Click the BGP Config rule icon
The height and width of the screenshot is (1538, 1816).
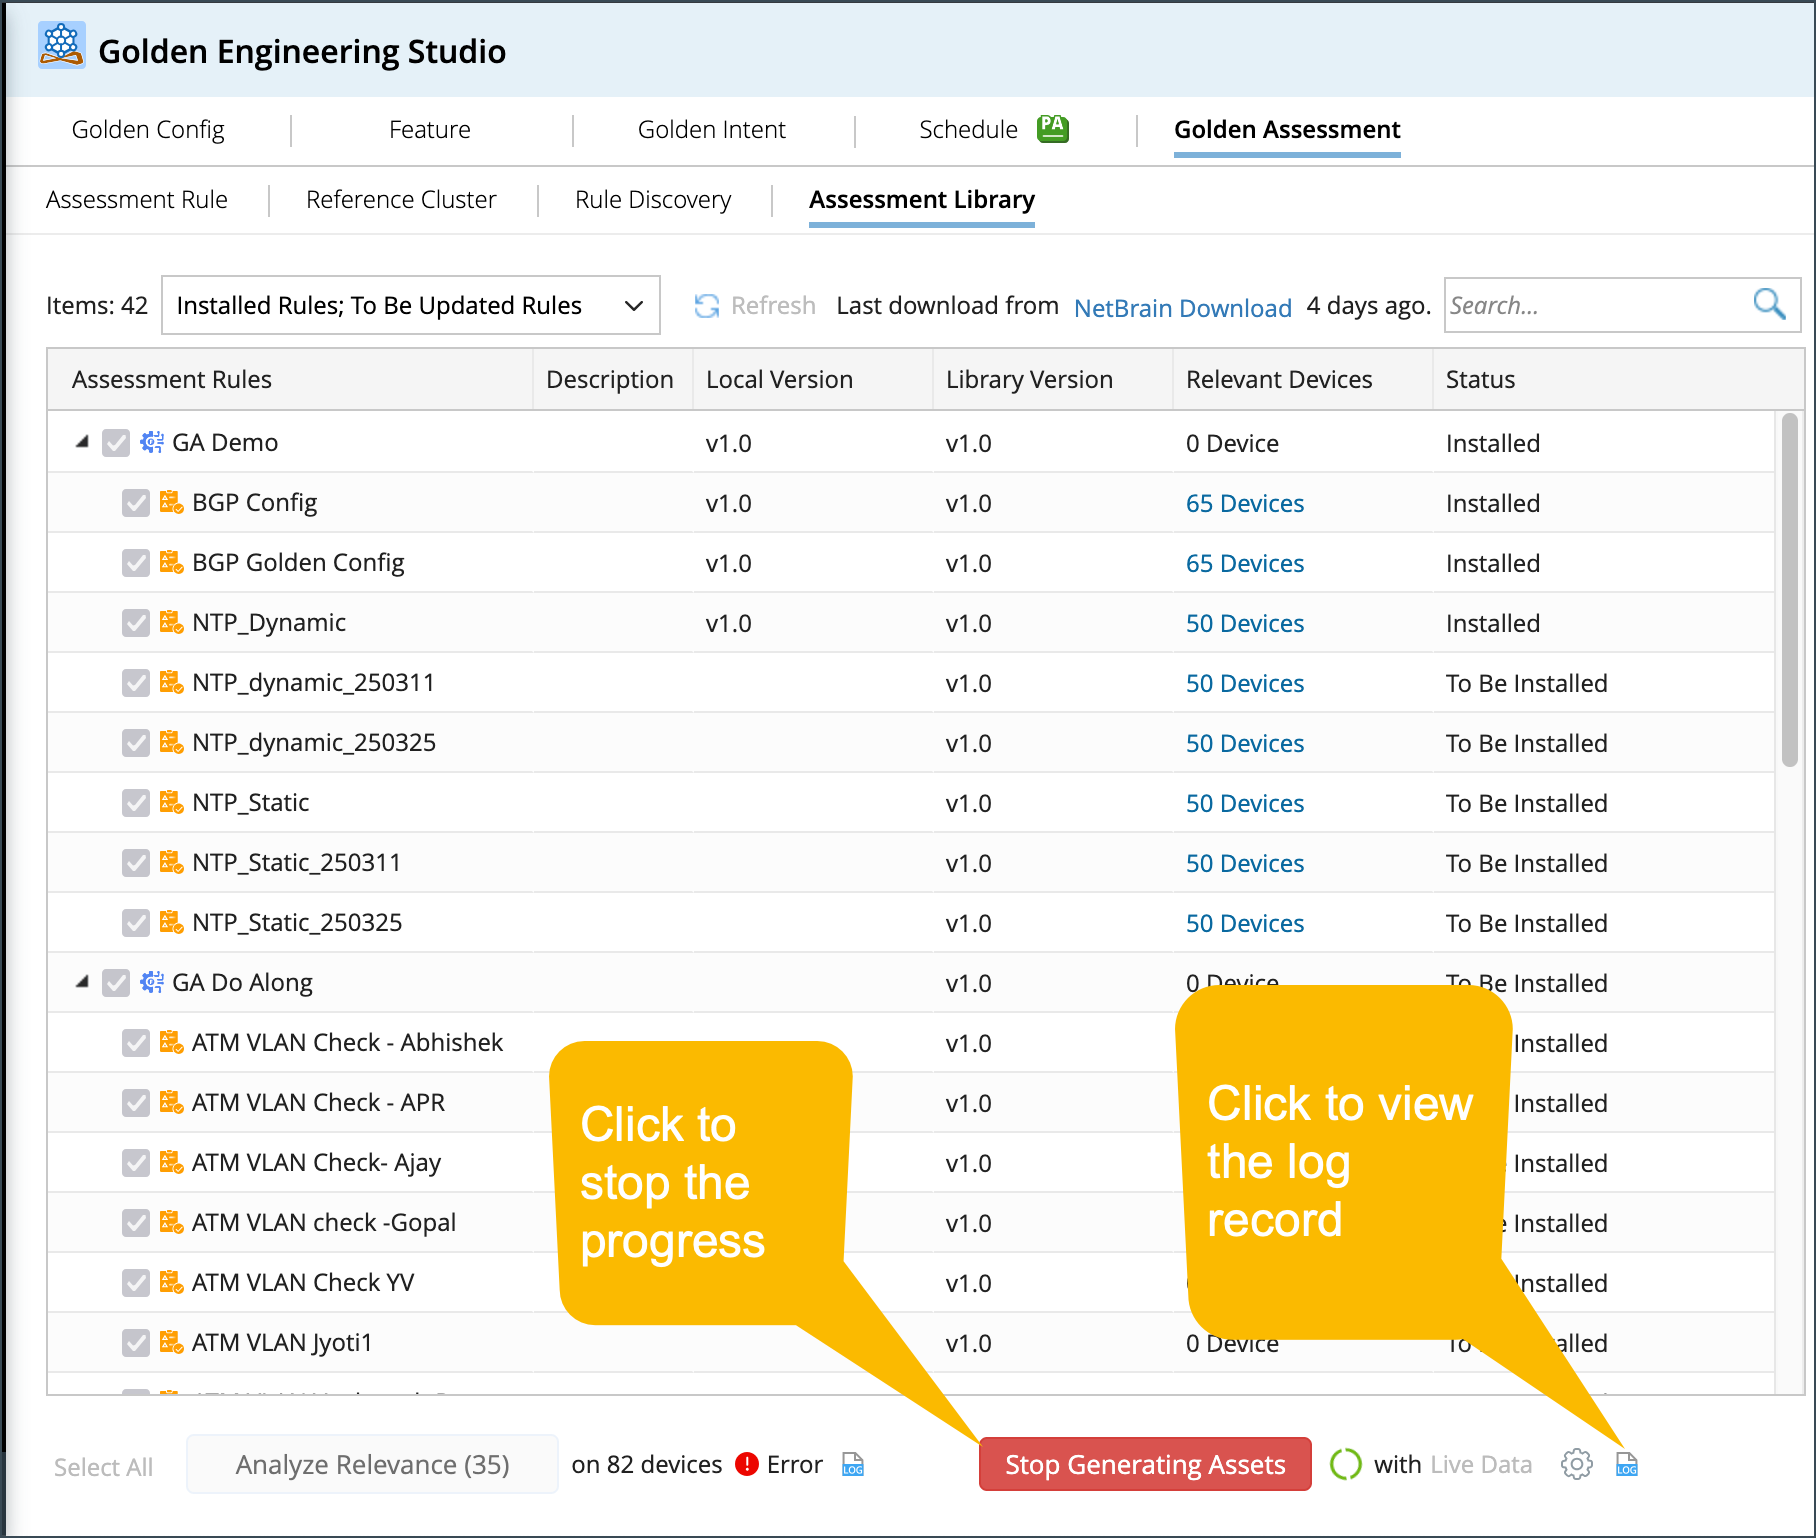click(171, 502)
